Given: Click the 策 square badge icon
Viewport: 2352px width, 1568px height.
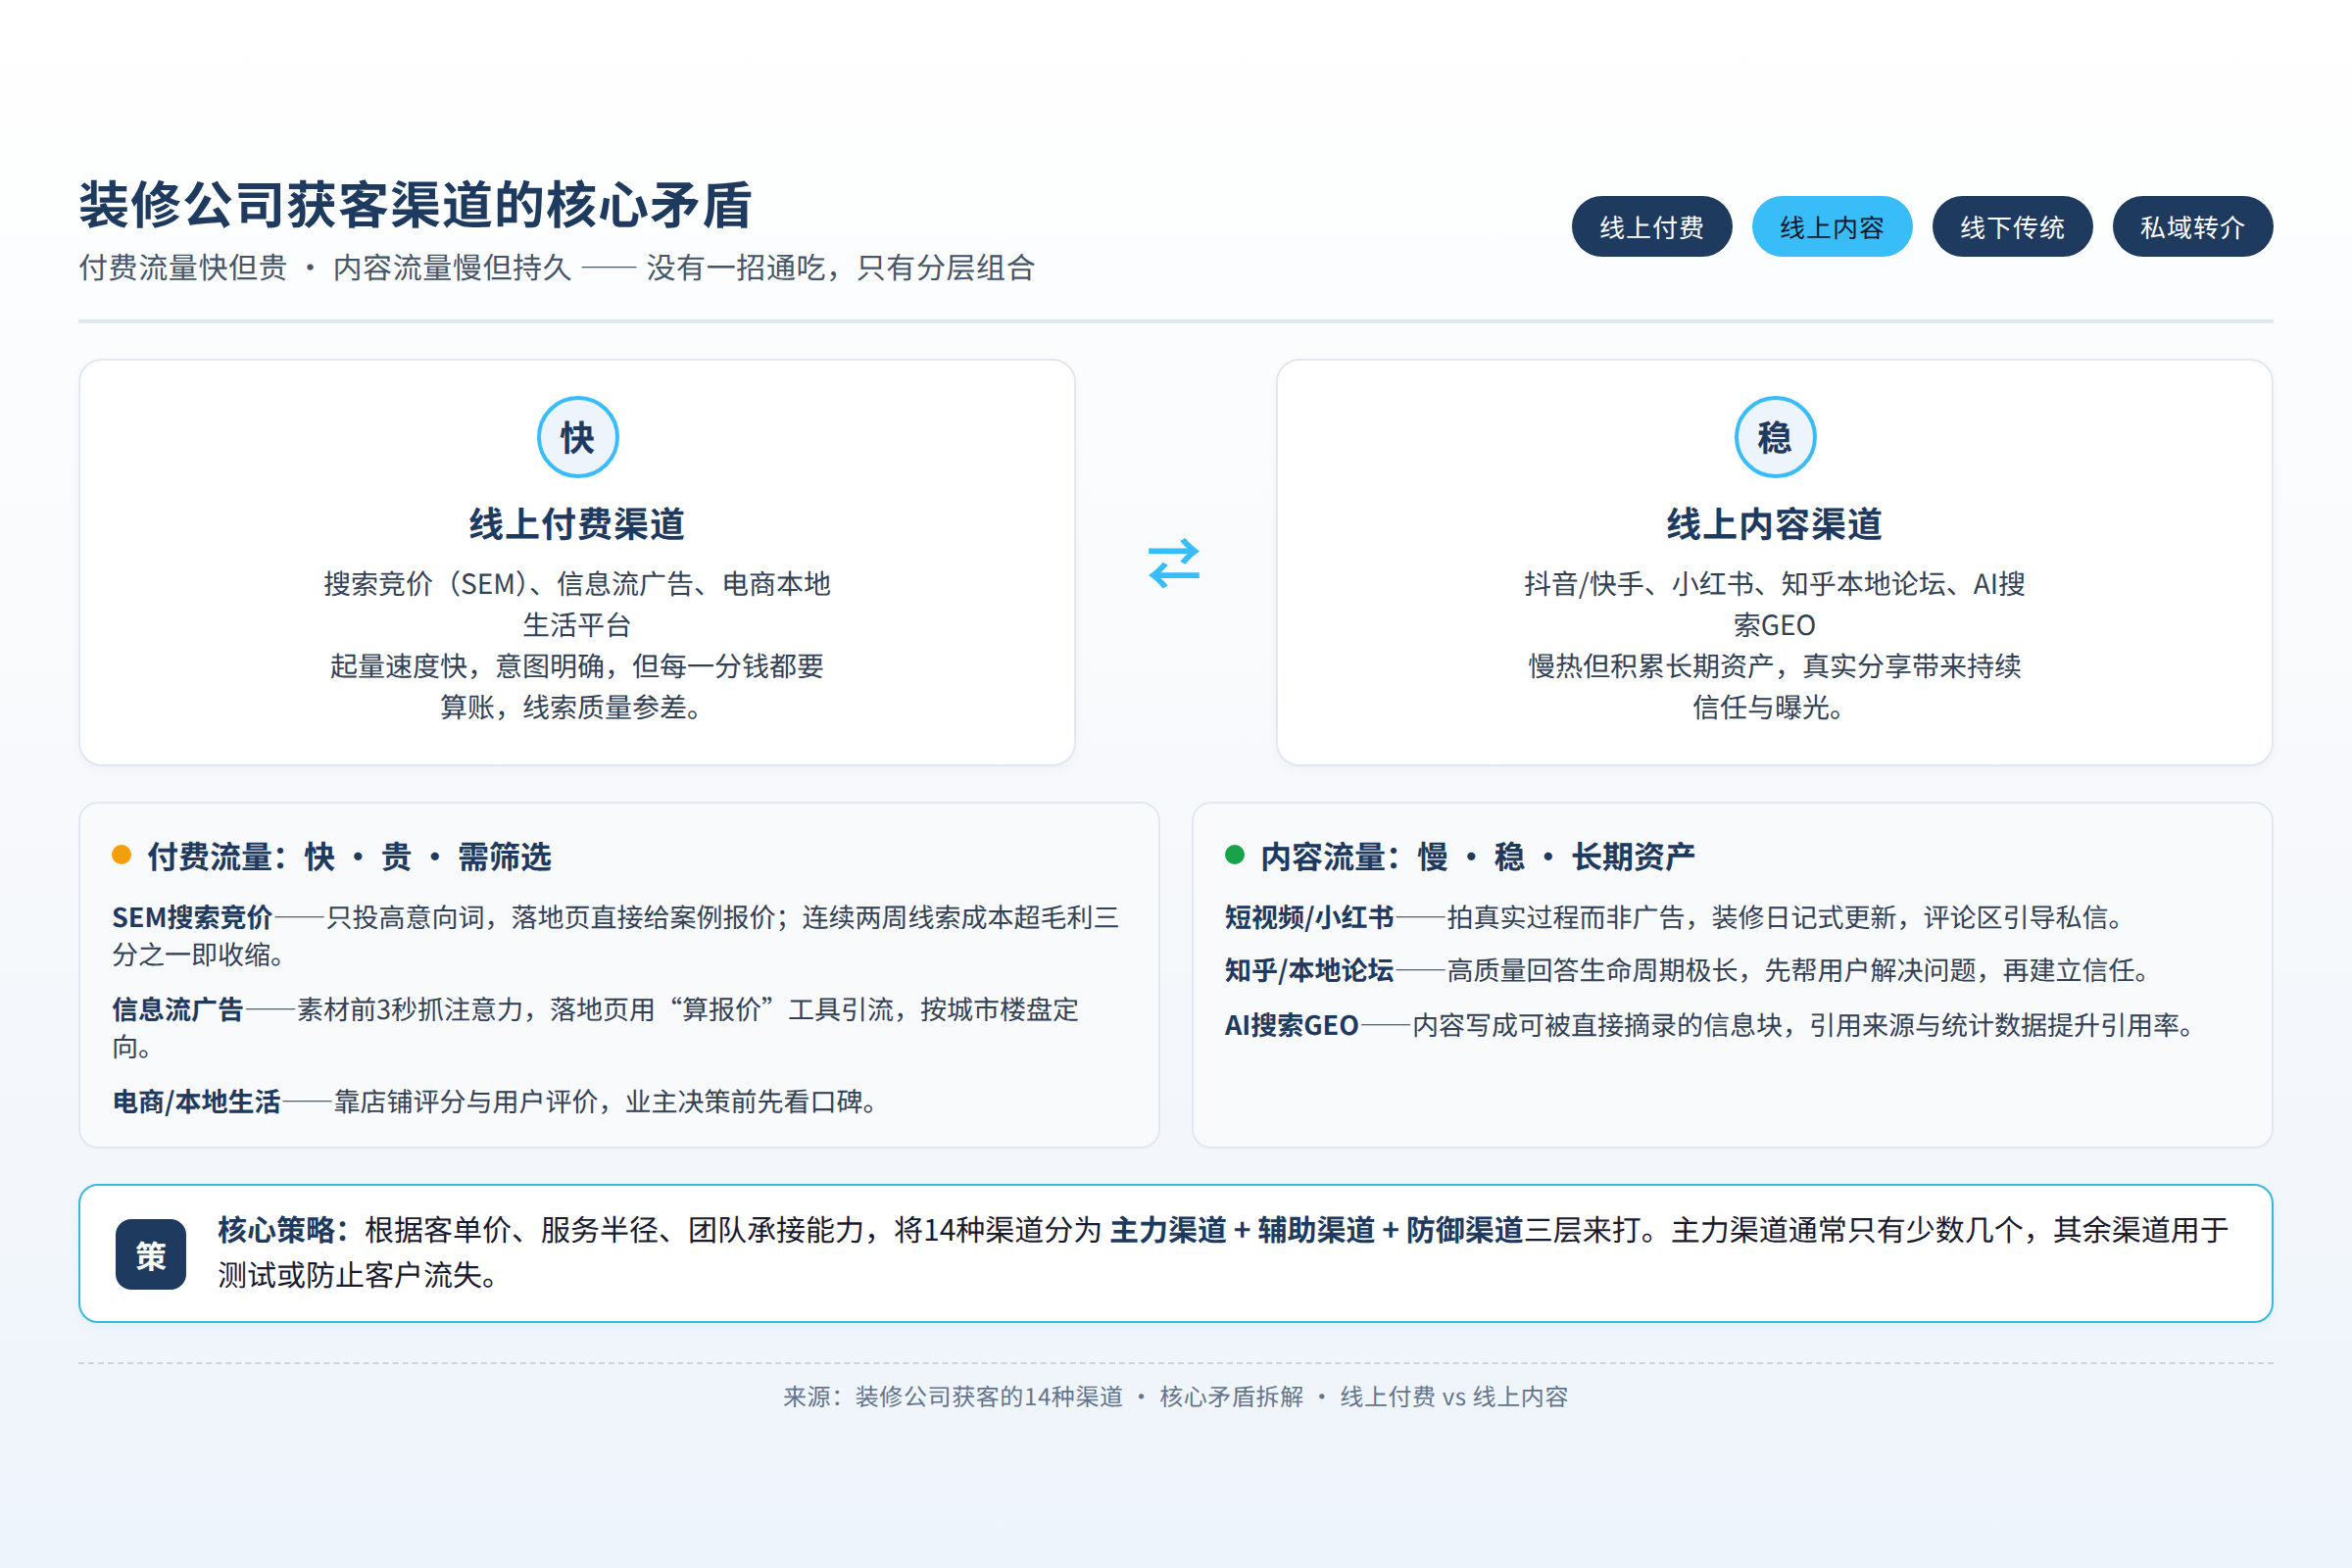Looking at the screenshot, I should pos(151,1254).
